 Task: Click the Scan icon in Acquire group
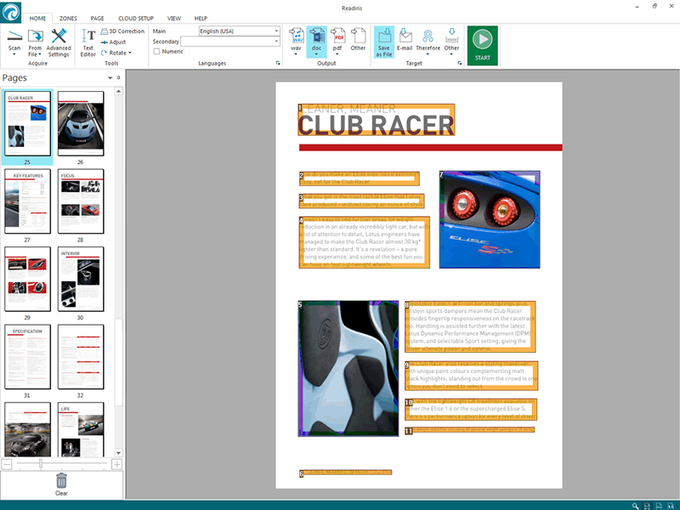pyautogui.click(x=14, y=38)
